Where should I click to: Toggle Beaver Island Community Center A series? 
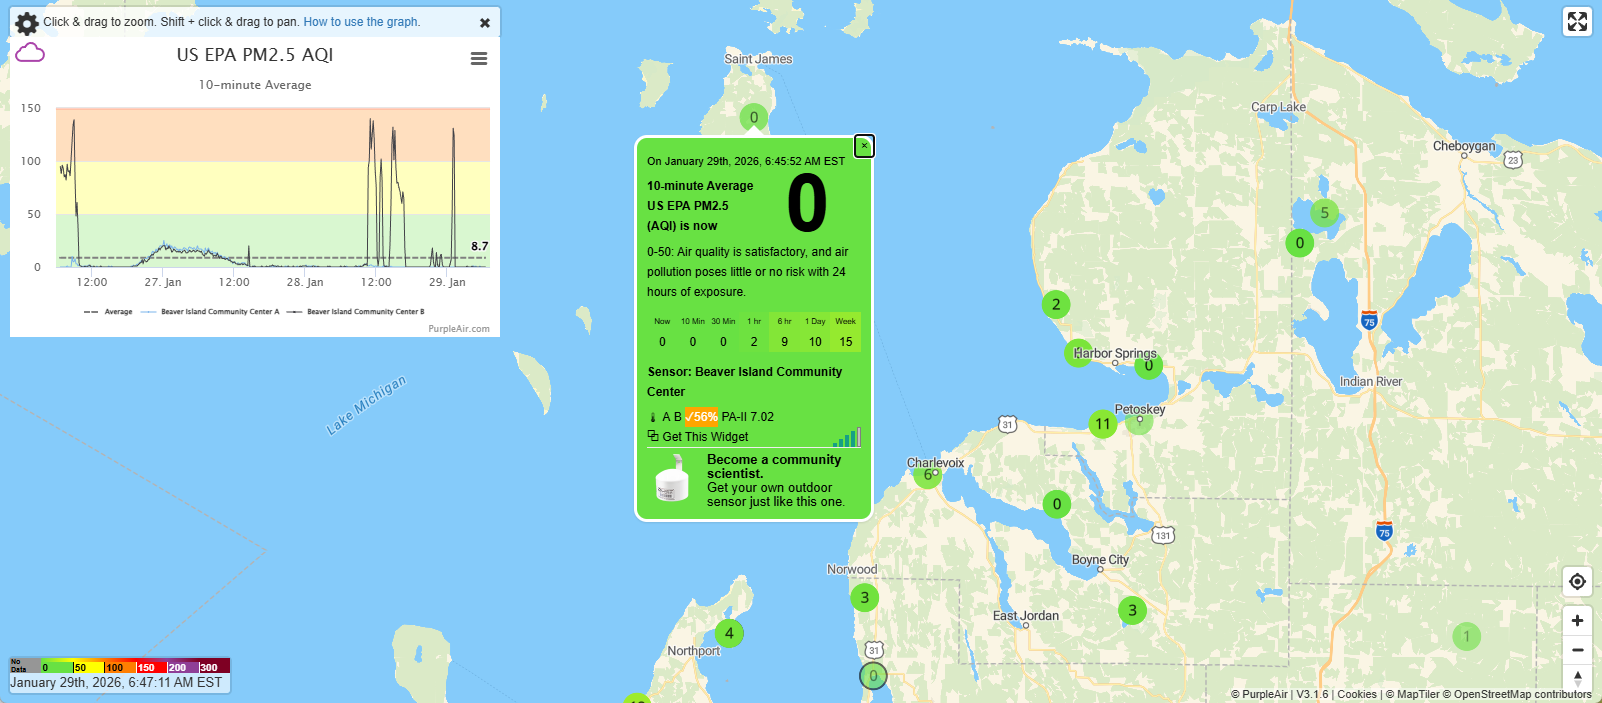tap(211, 312)
